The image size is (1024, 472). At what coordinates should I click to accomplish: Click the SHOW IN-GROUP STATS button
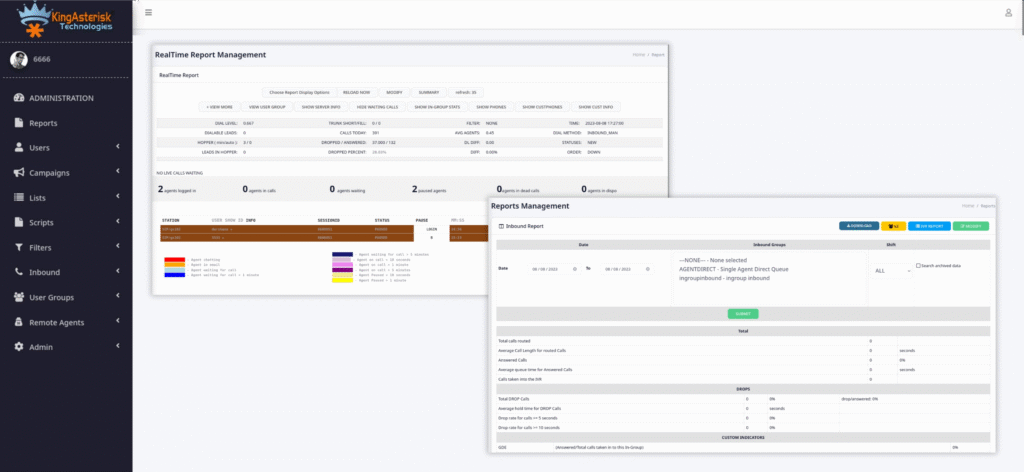pos(438,106)
